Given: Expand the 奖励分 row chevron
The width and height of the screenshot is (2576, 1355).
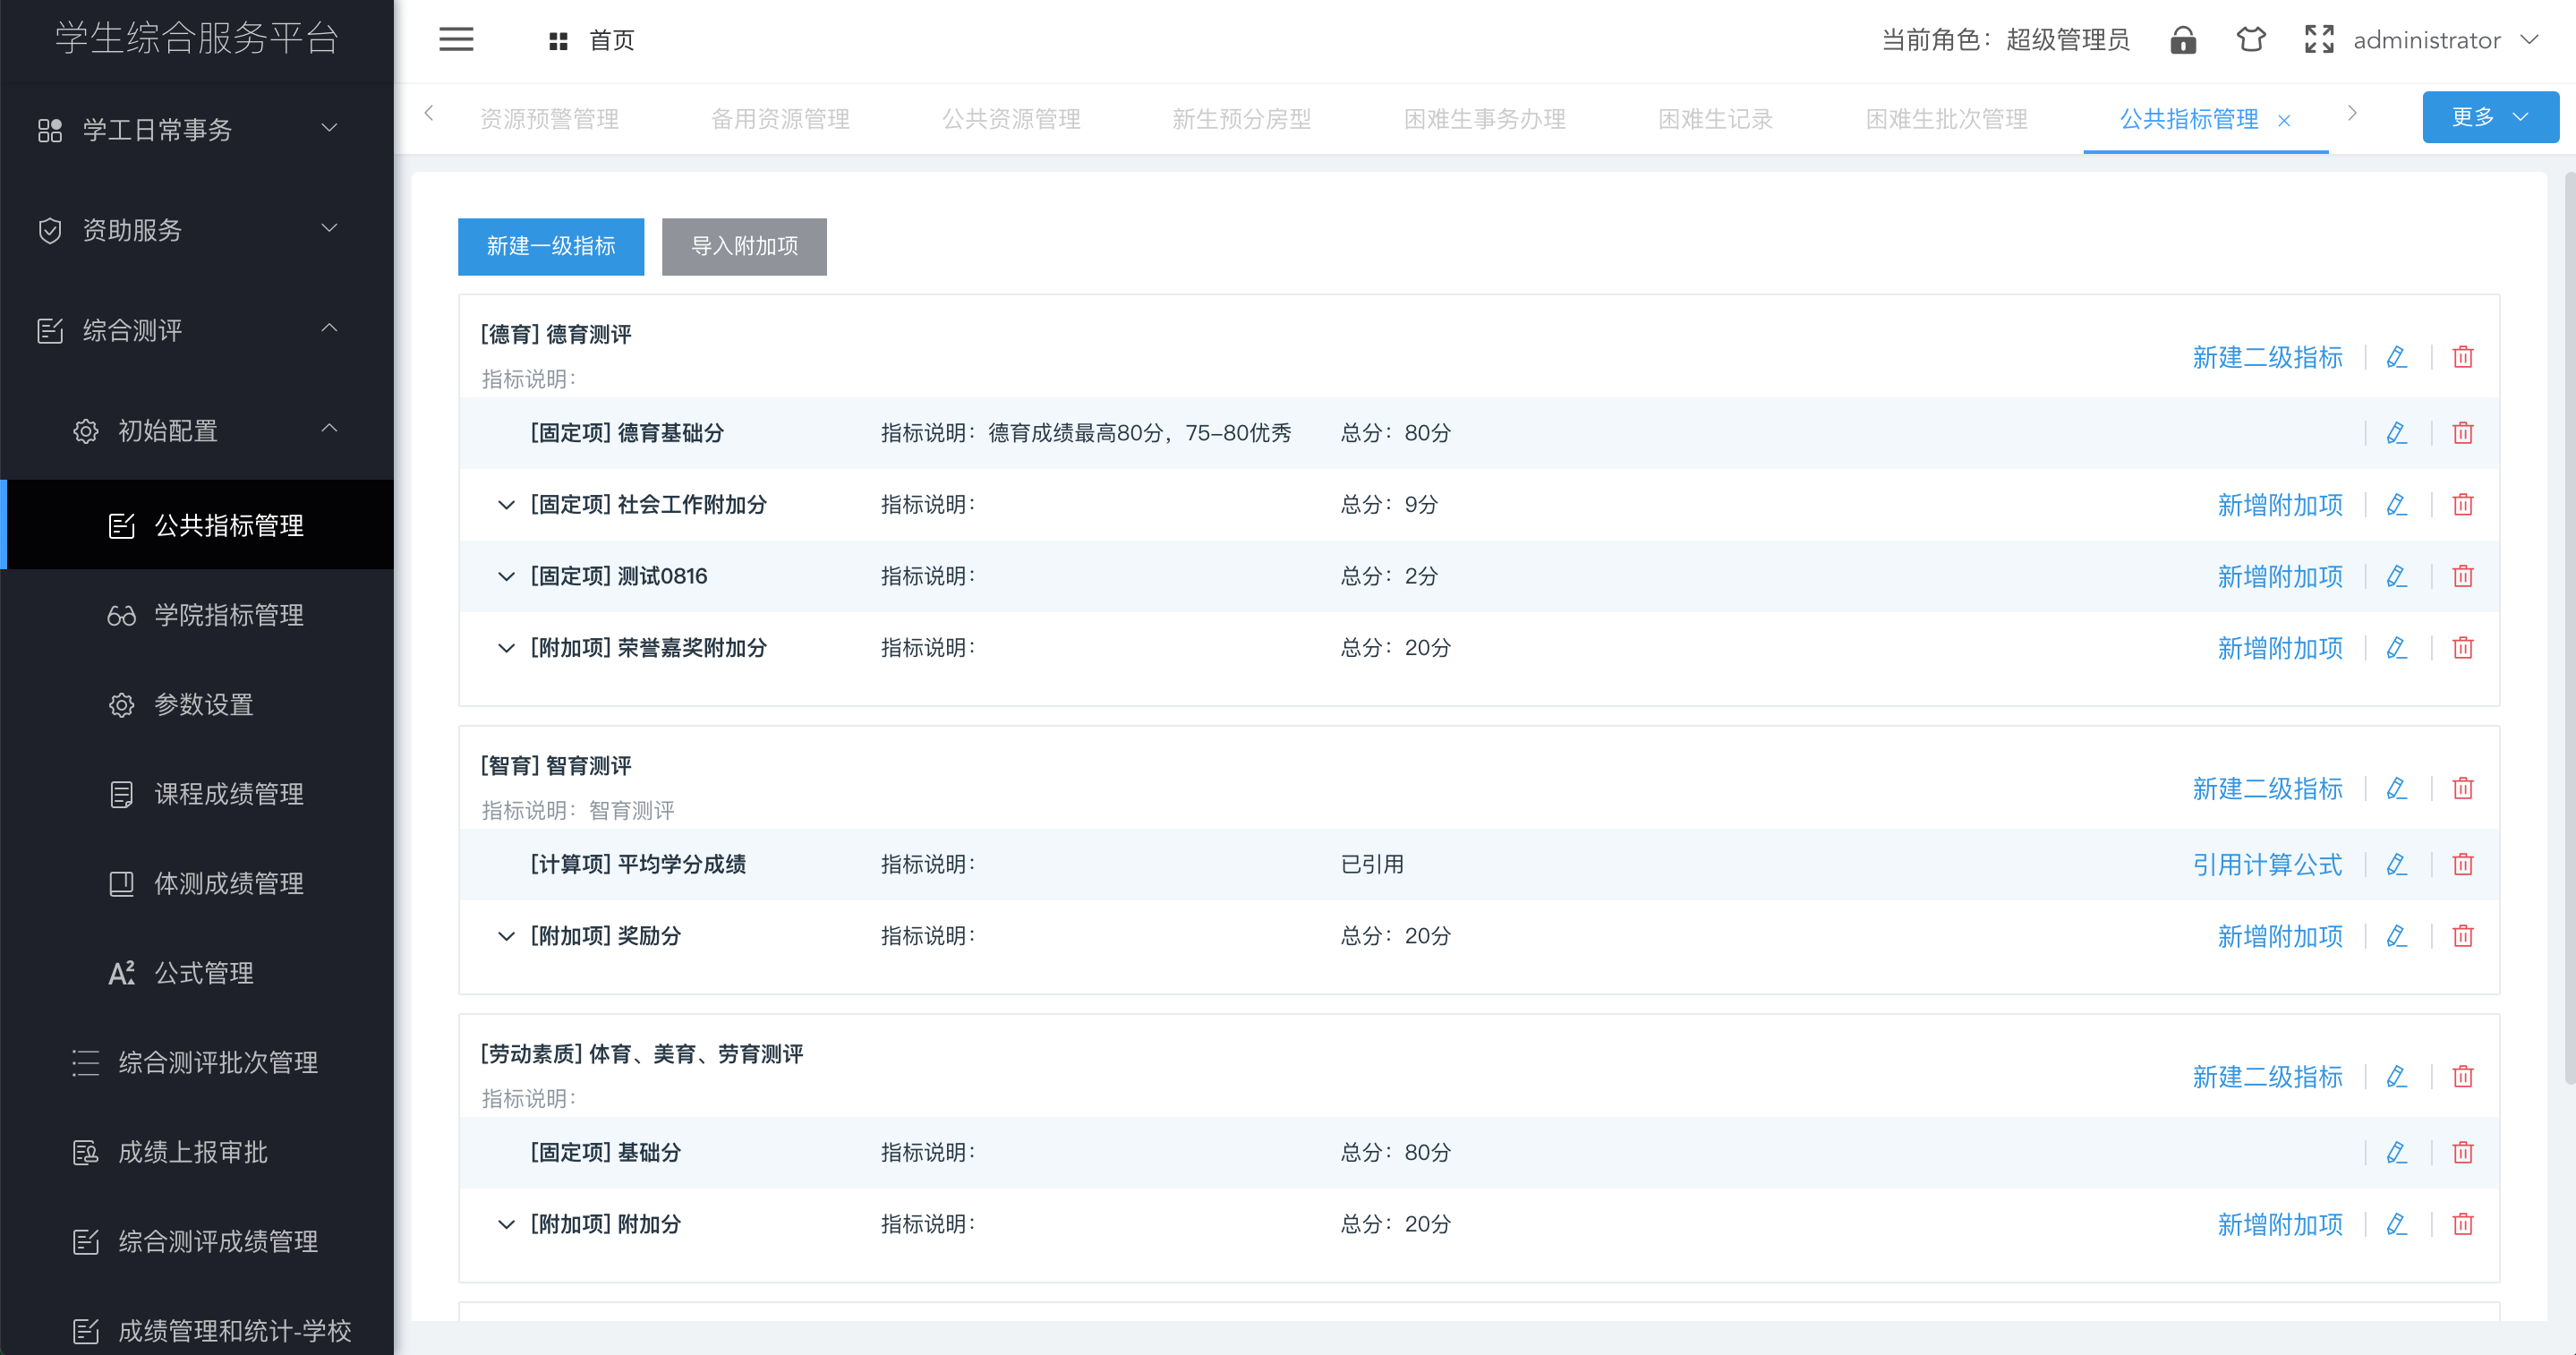Looking at the screenshot, I should [506, 936].
